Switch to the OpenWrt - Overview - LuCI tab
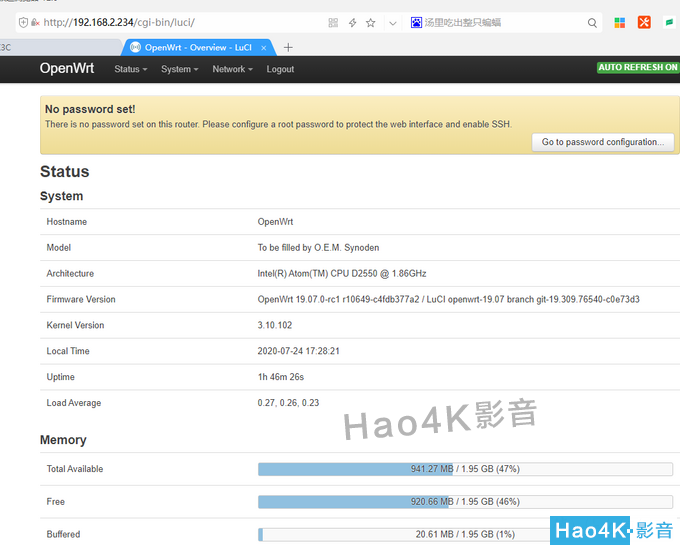 (198, 47)
